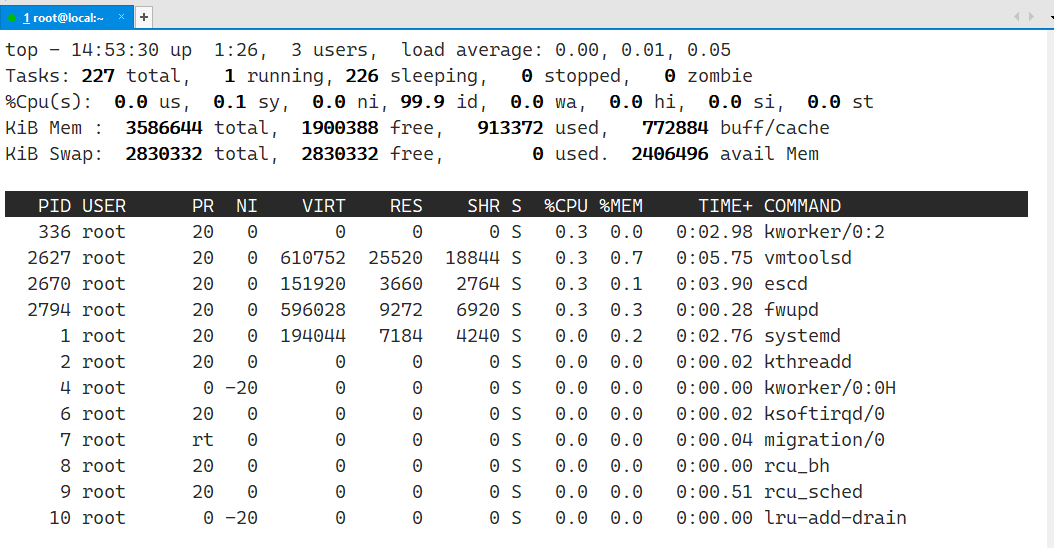Select the vmtoolsd process row
The width and height of the screenshot is (1054, 548).
point(516,258)
